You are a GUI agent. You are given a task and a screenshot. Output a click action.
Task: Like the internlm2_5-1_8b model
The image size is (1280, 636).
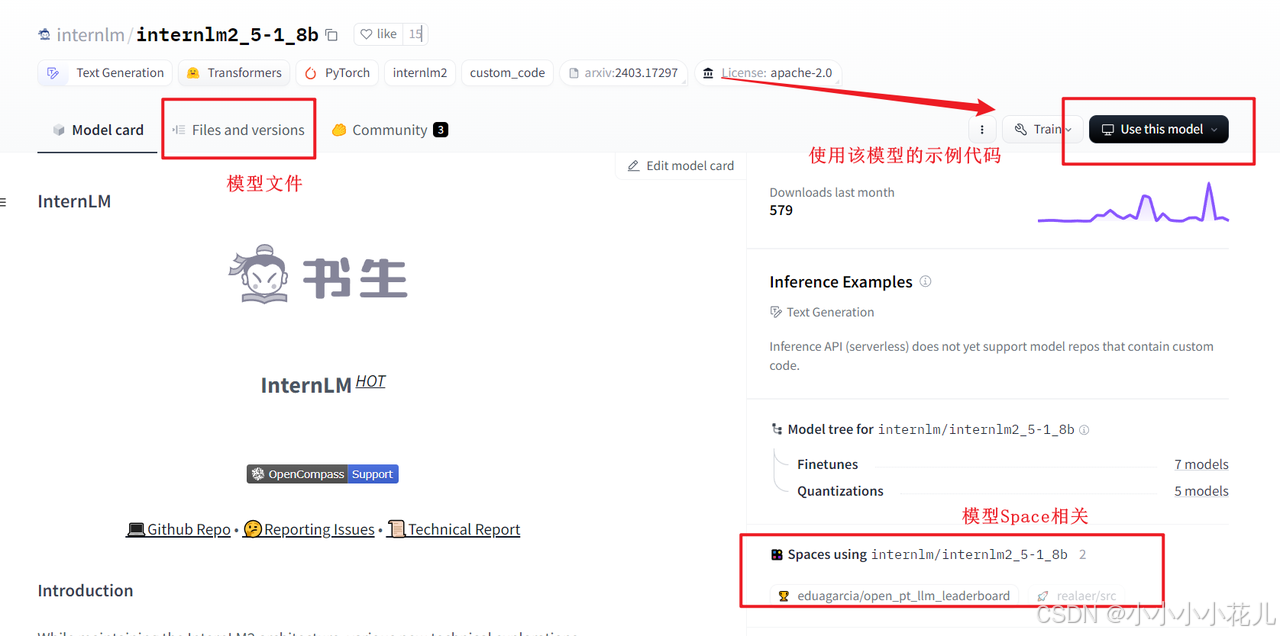click(376, 33)
